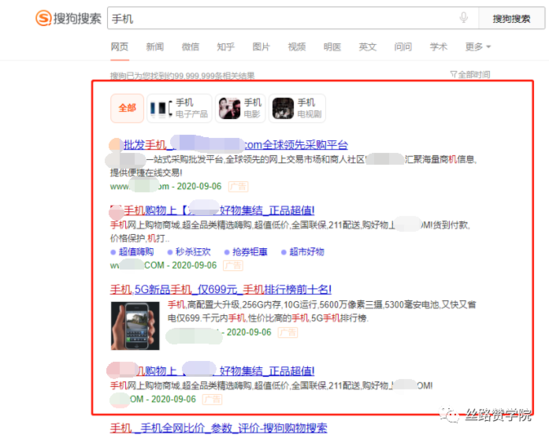Image resolution: width=549 pixels, height=439 pixels.
Task: Click the snippet line 电仅699 千元内手机
Action: point(268,318)
